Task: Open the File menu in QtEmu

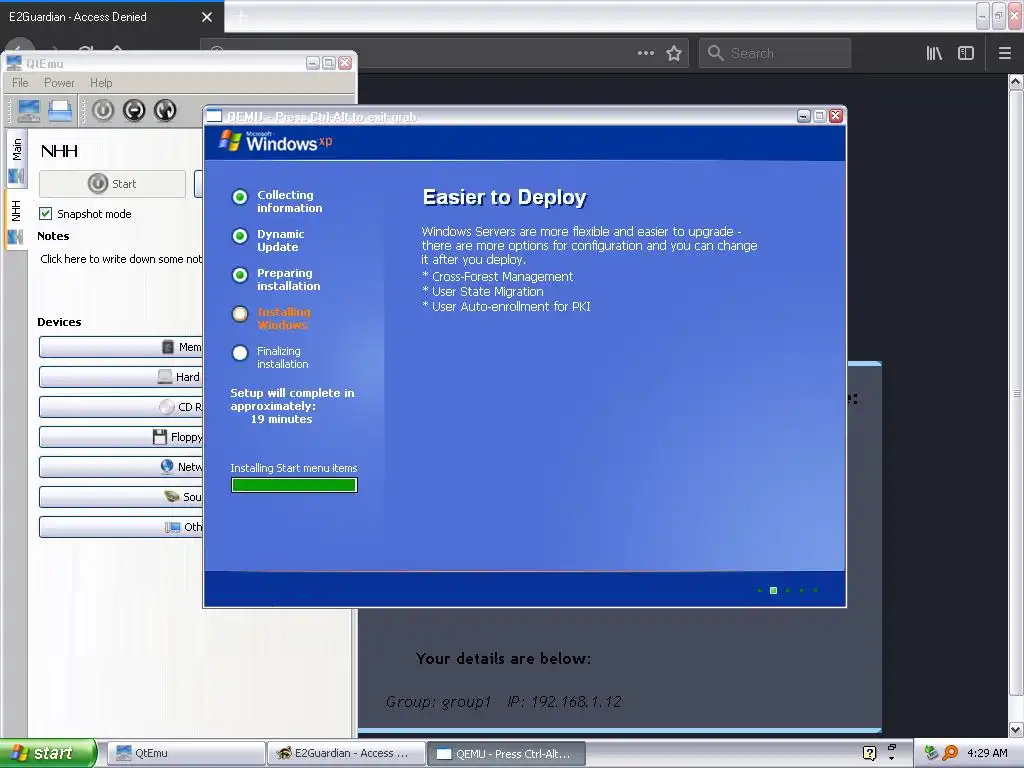Action: tap(20, 83)
